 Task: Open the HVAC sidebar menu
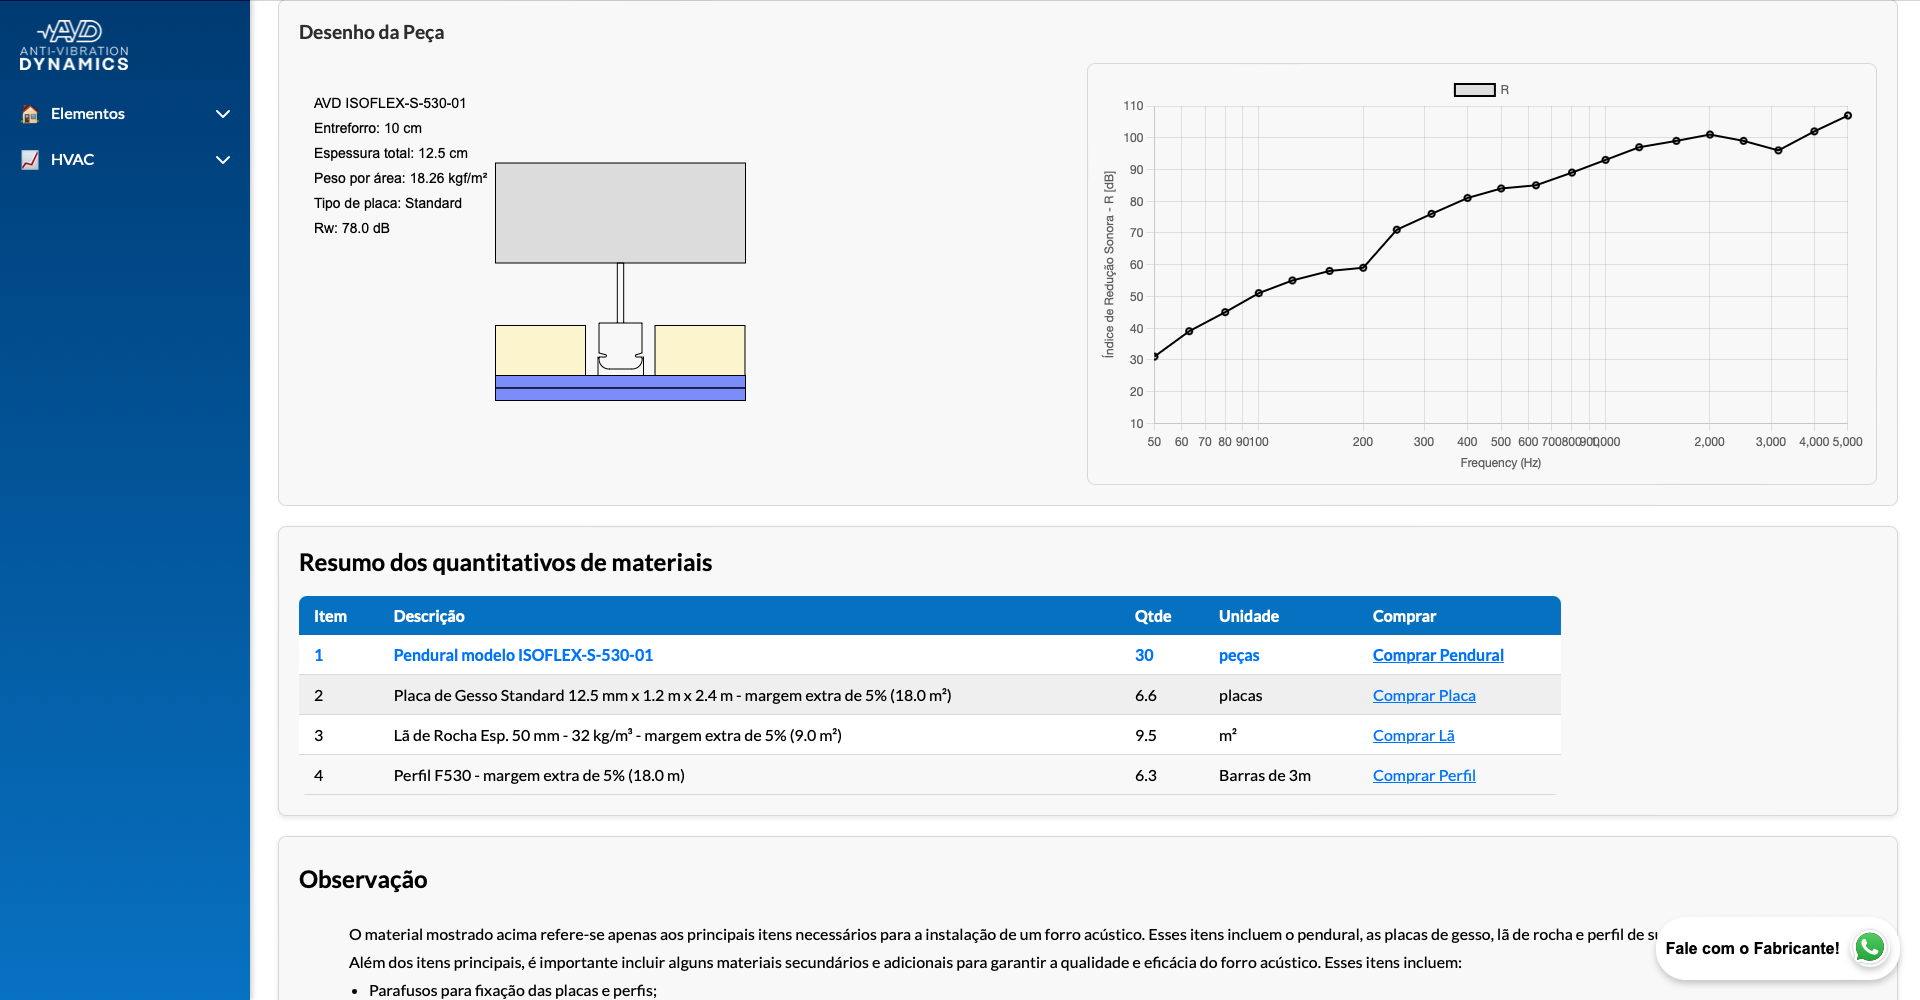click(125, 160)
